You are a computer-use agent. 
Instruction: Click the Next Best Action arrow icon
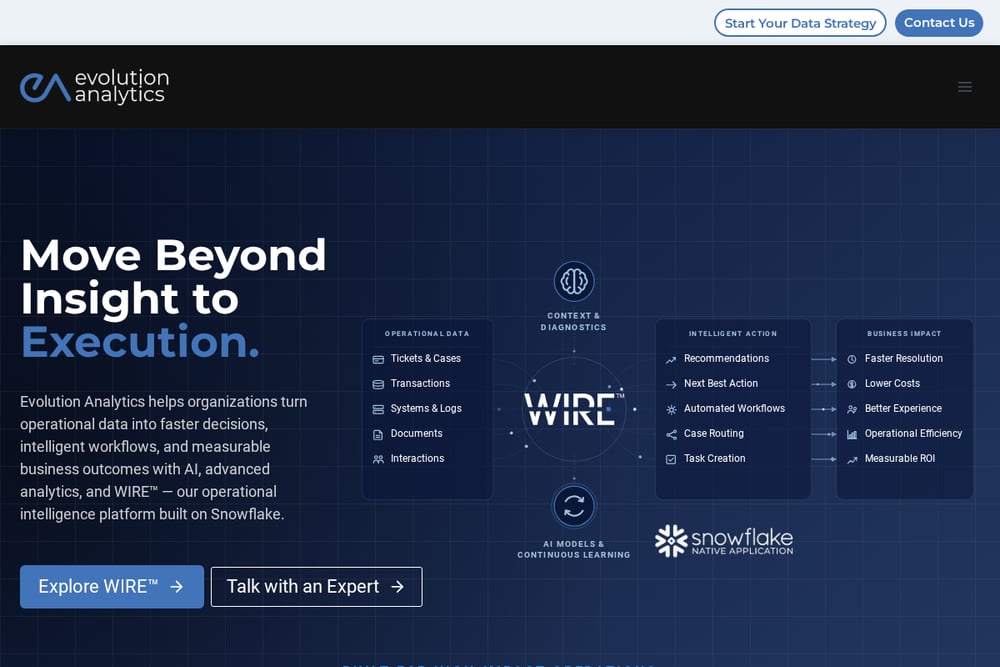[x=671, y=385]
